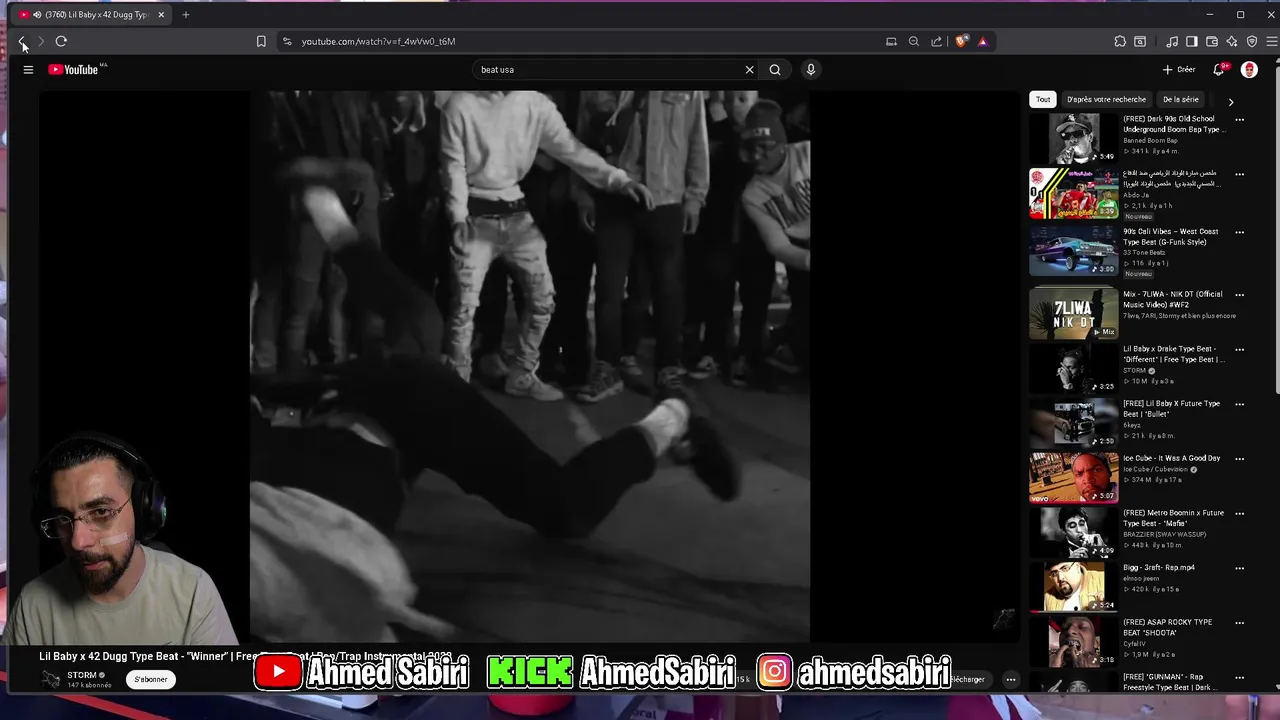
Task: Open options for 90's Cali Vibes video
Action: (1239, 232)
